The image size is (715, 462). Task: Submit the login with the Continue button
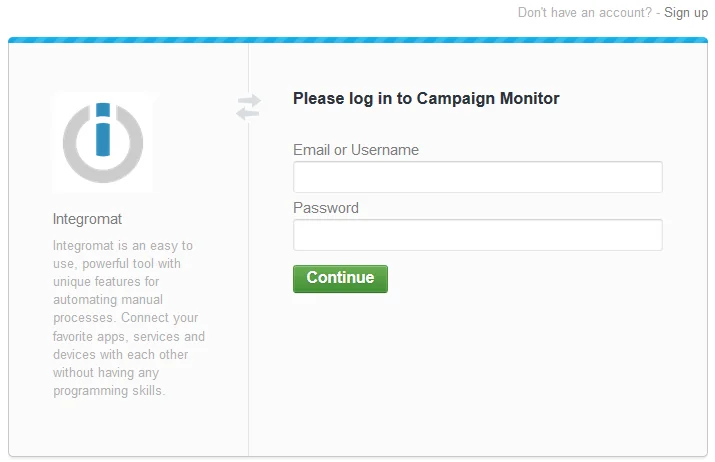(x=340, y=279)
